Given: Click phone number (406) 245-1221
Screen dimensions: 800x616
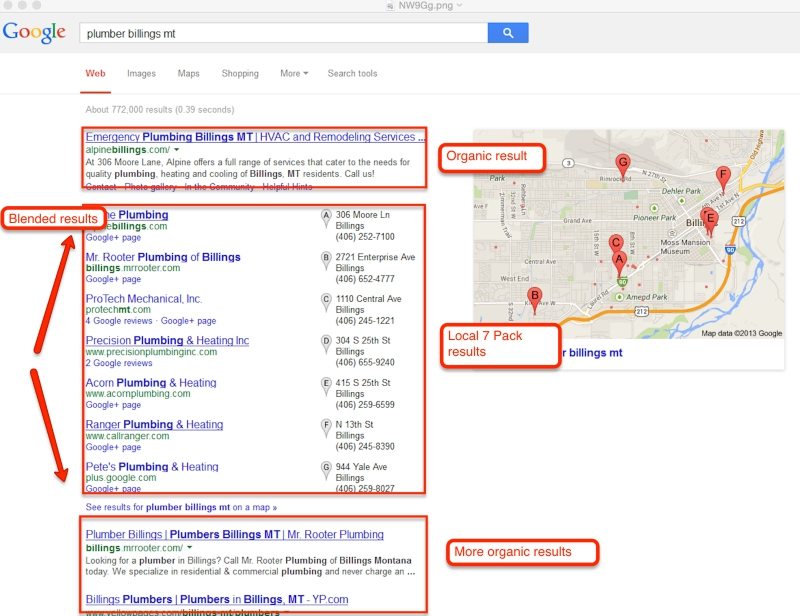Looking at the screenshot, I should point(365,321).
